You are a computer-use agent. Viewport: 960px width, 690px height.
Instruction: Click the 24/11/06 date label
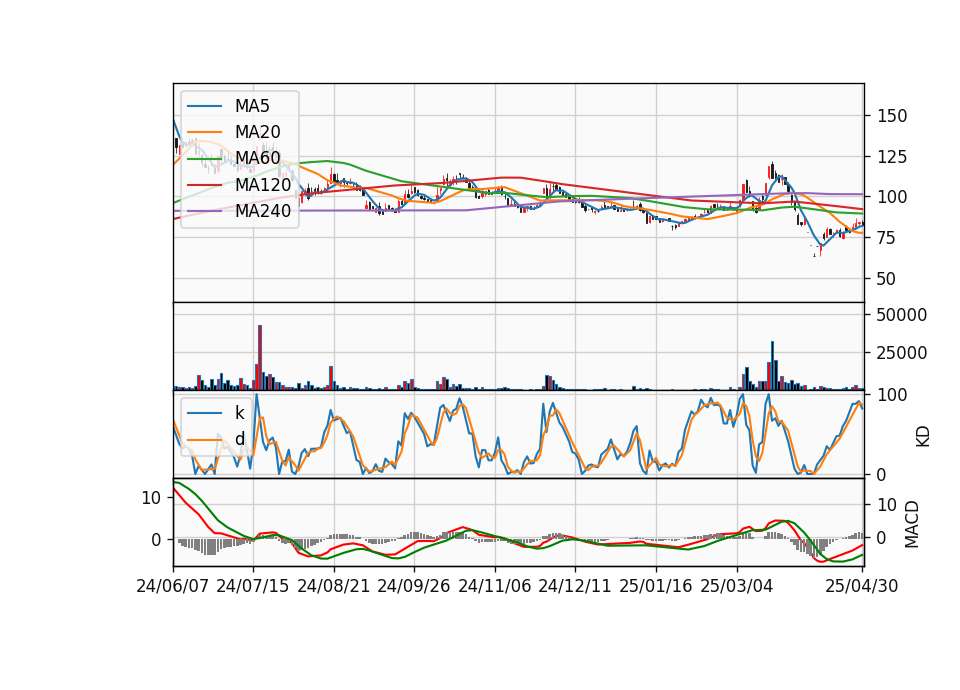[x=495, y=586]
